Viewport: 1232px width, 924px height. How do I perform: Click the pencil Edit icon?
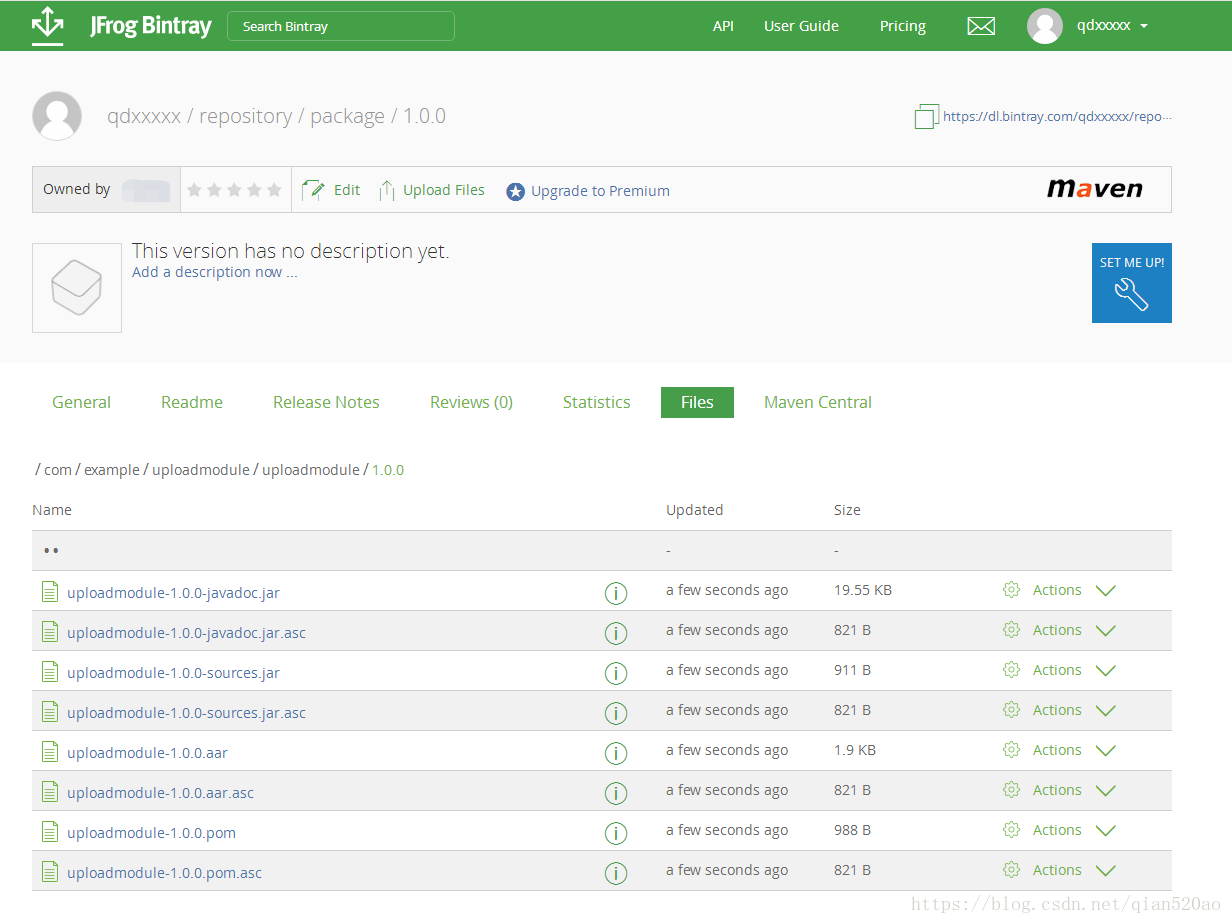(x=313, y=190)
